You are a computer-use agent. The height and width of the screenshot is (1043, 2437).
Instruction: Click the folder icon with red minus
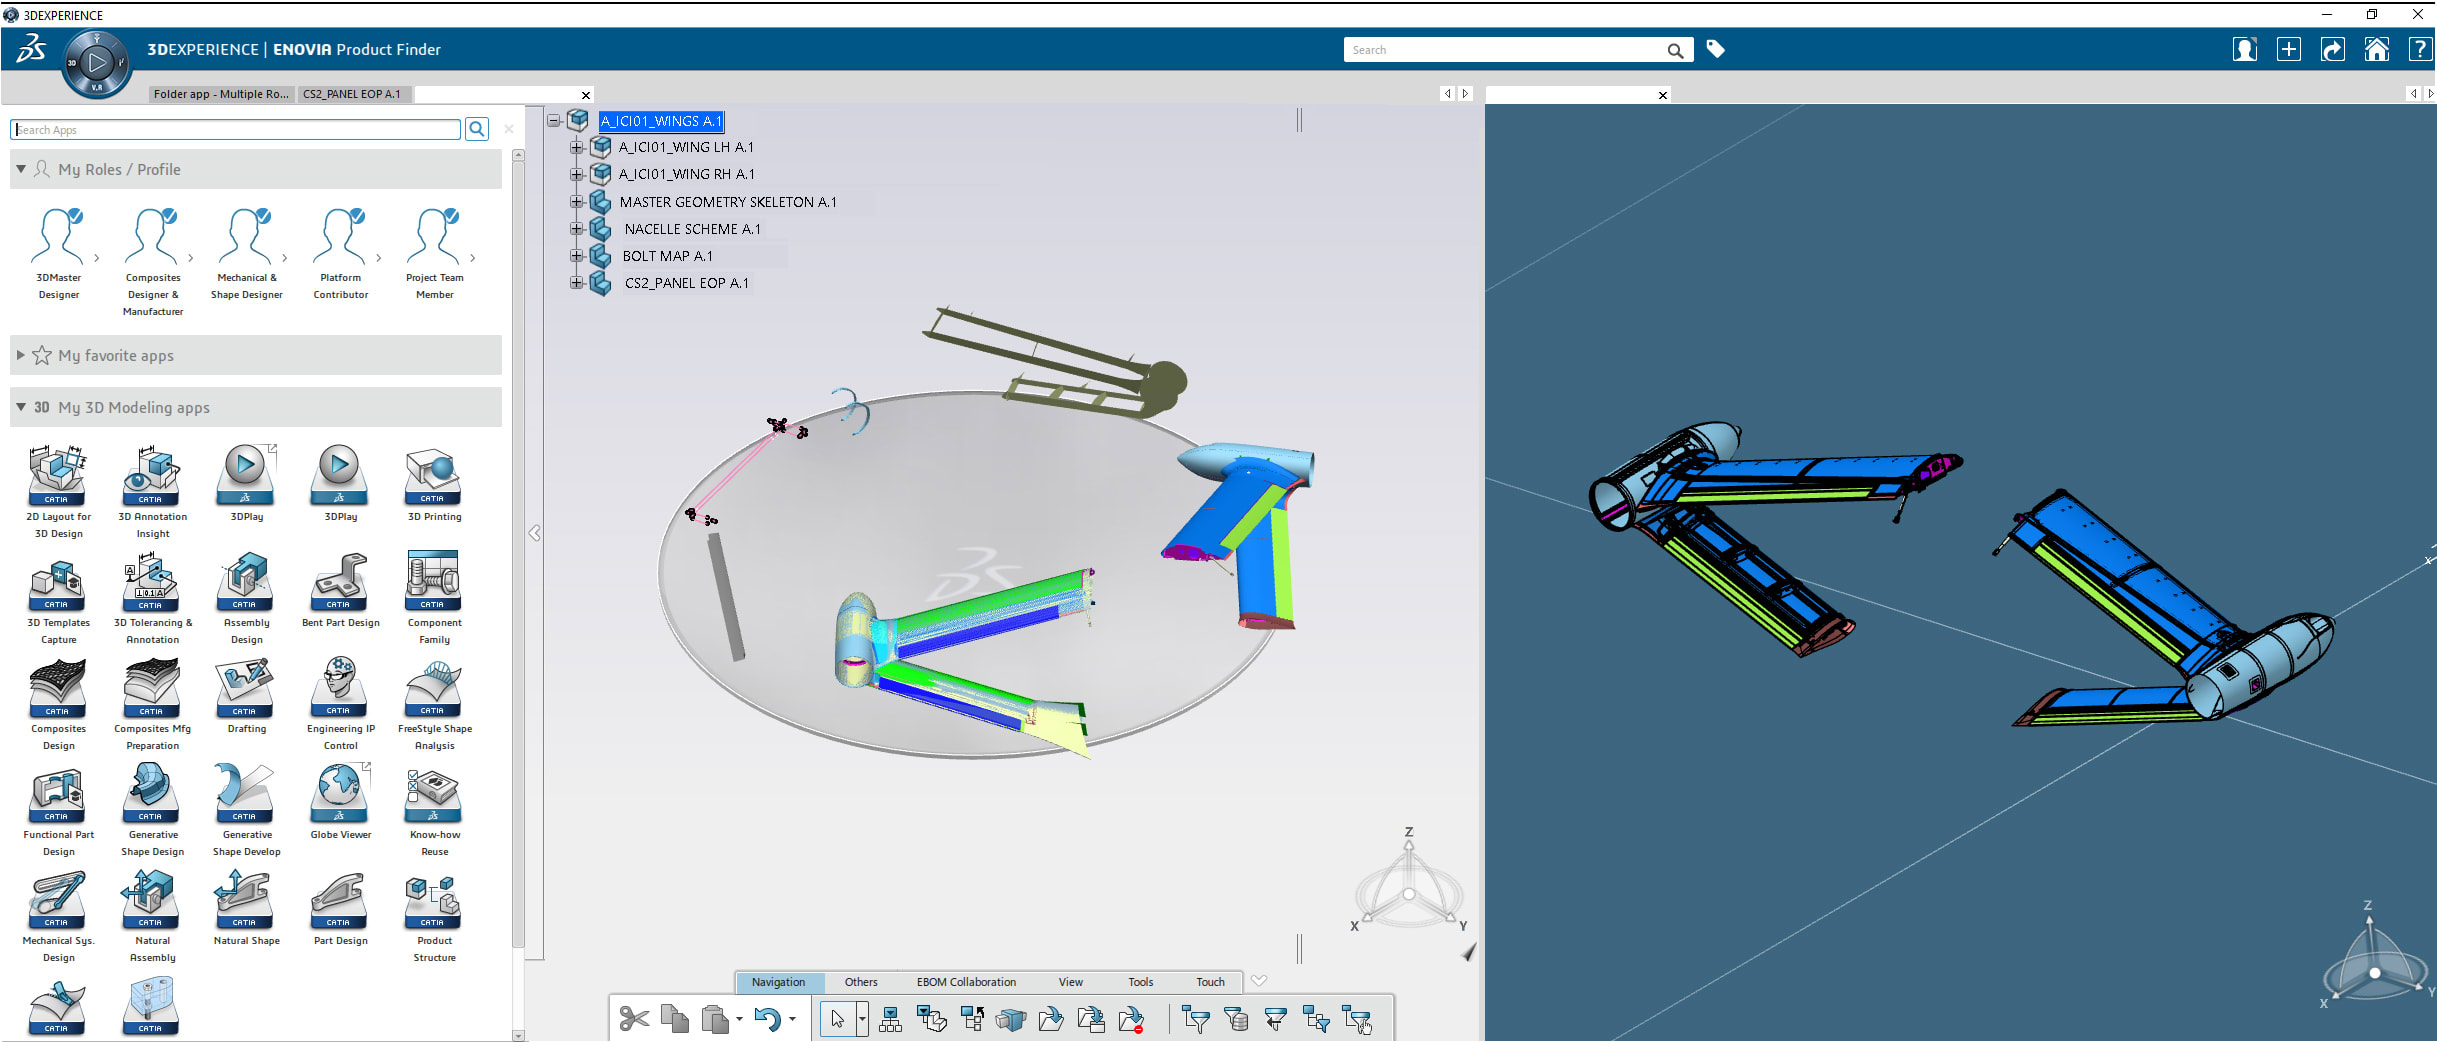[x=1131, y=1019]
